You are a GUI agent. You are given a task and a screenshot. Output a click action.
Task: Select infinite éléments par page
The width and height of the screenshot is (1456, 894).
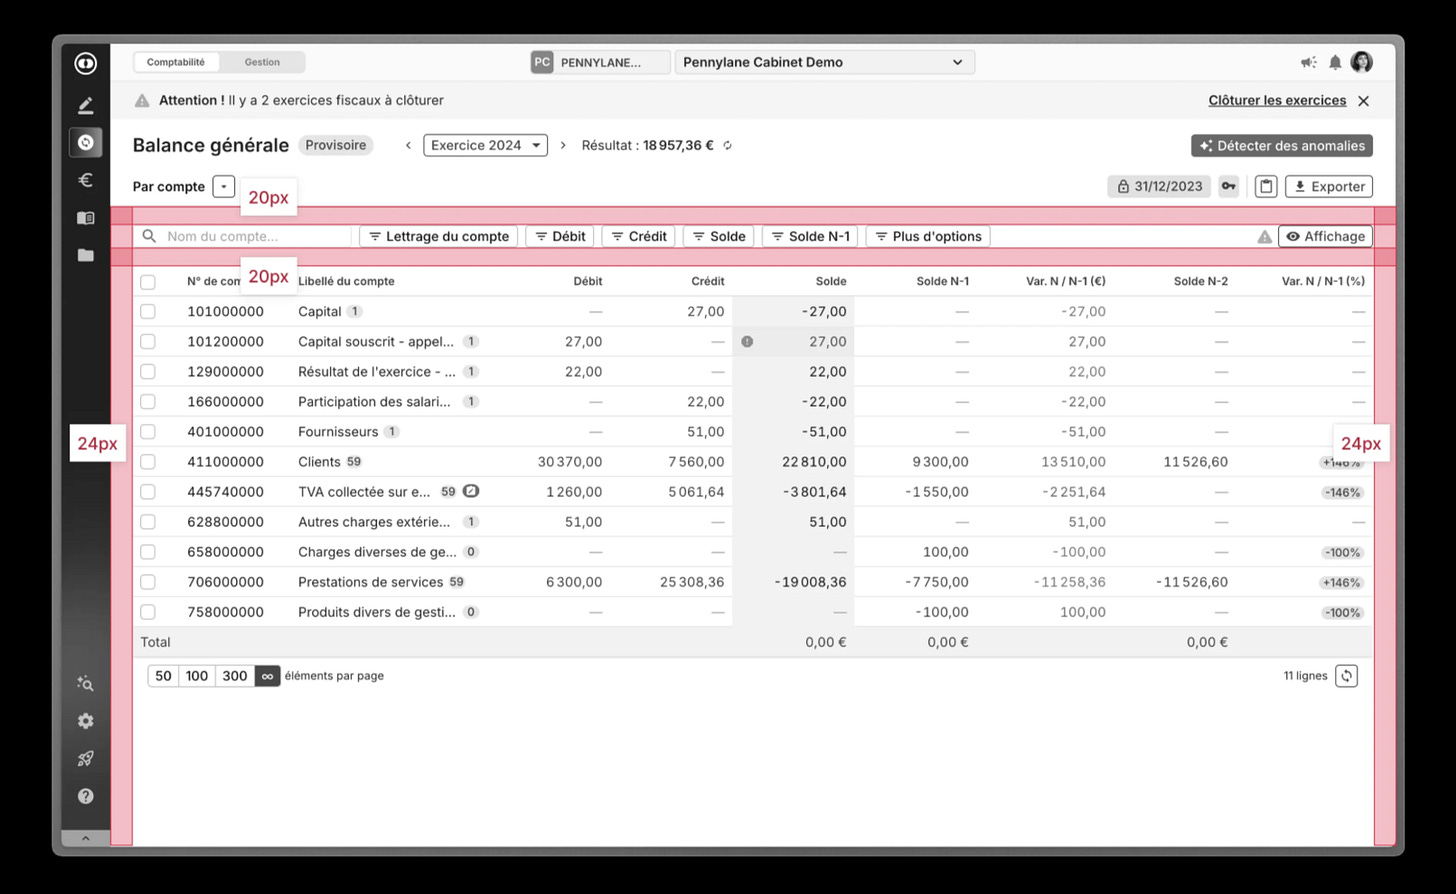[x=267, y=676]
